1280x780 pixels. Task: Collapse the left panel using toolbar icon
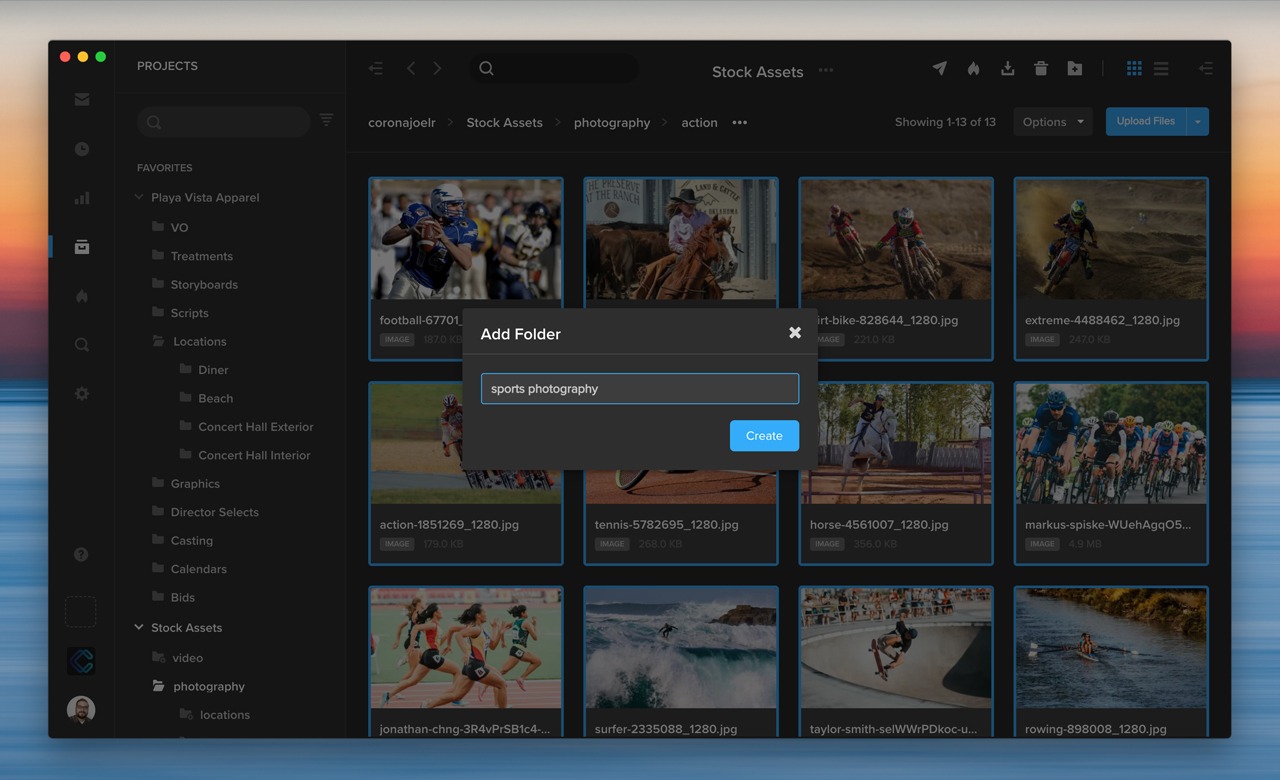(376, 68)
